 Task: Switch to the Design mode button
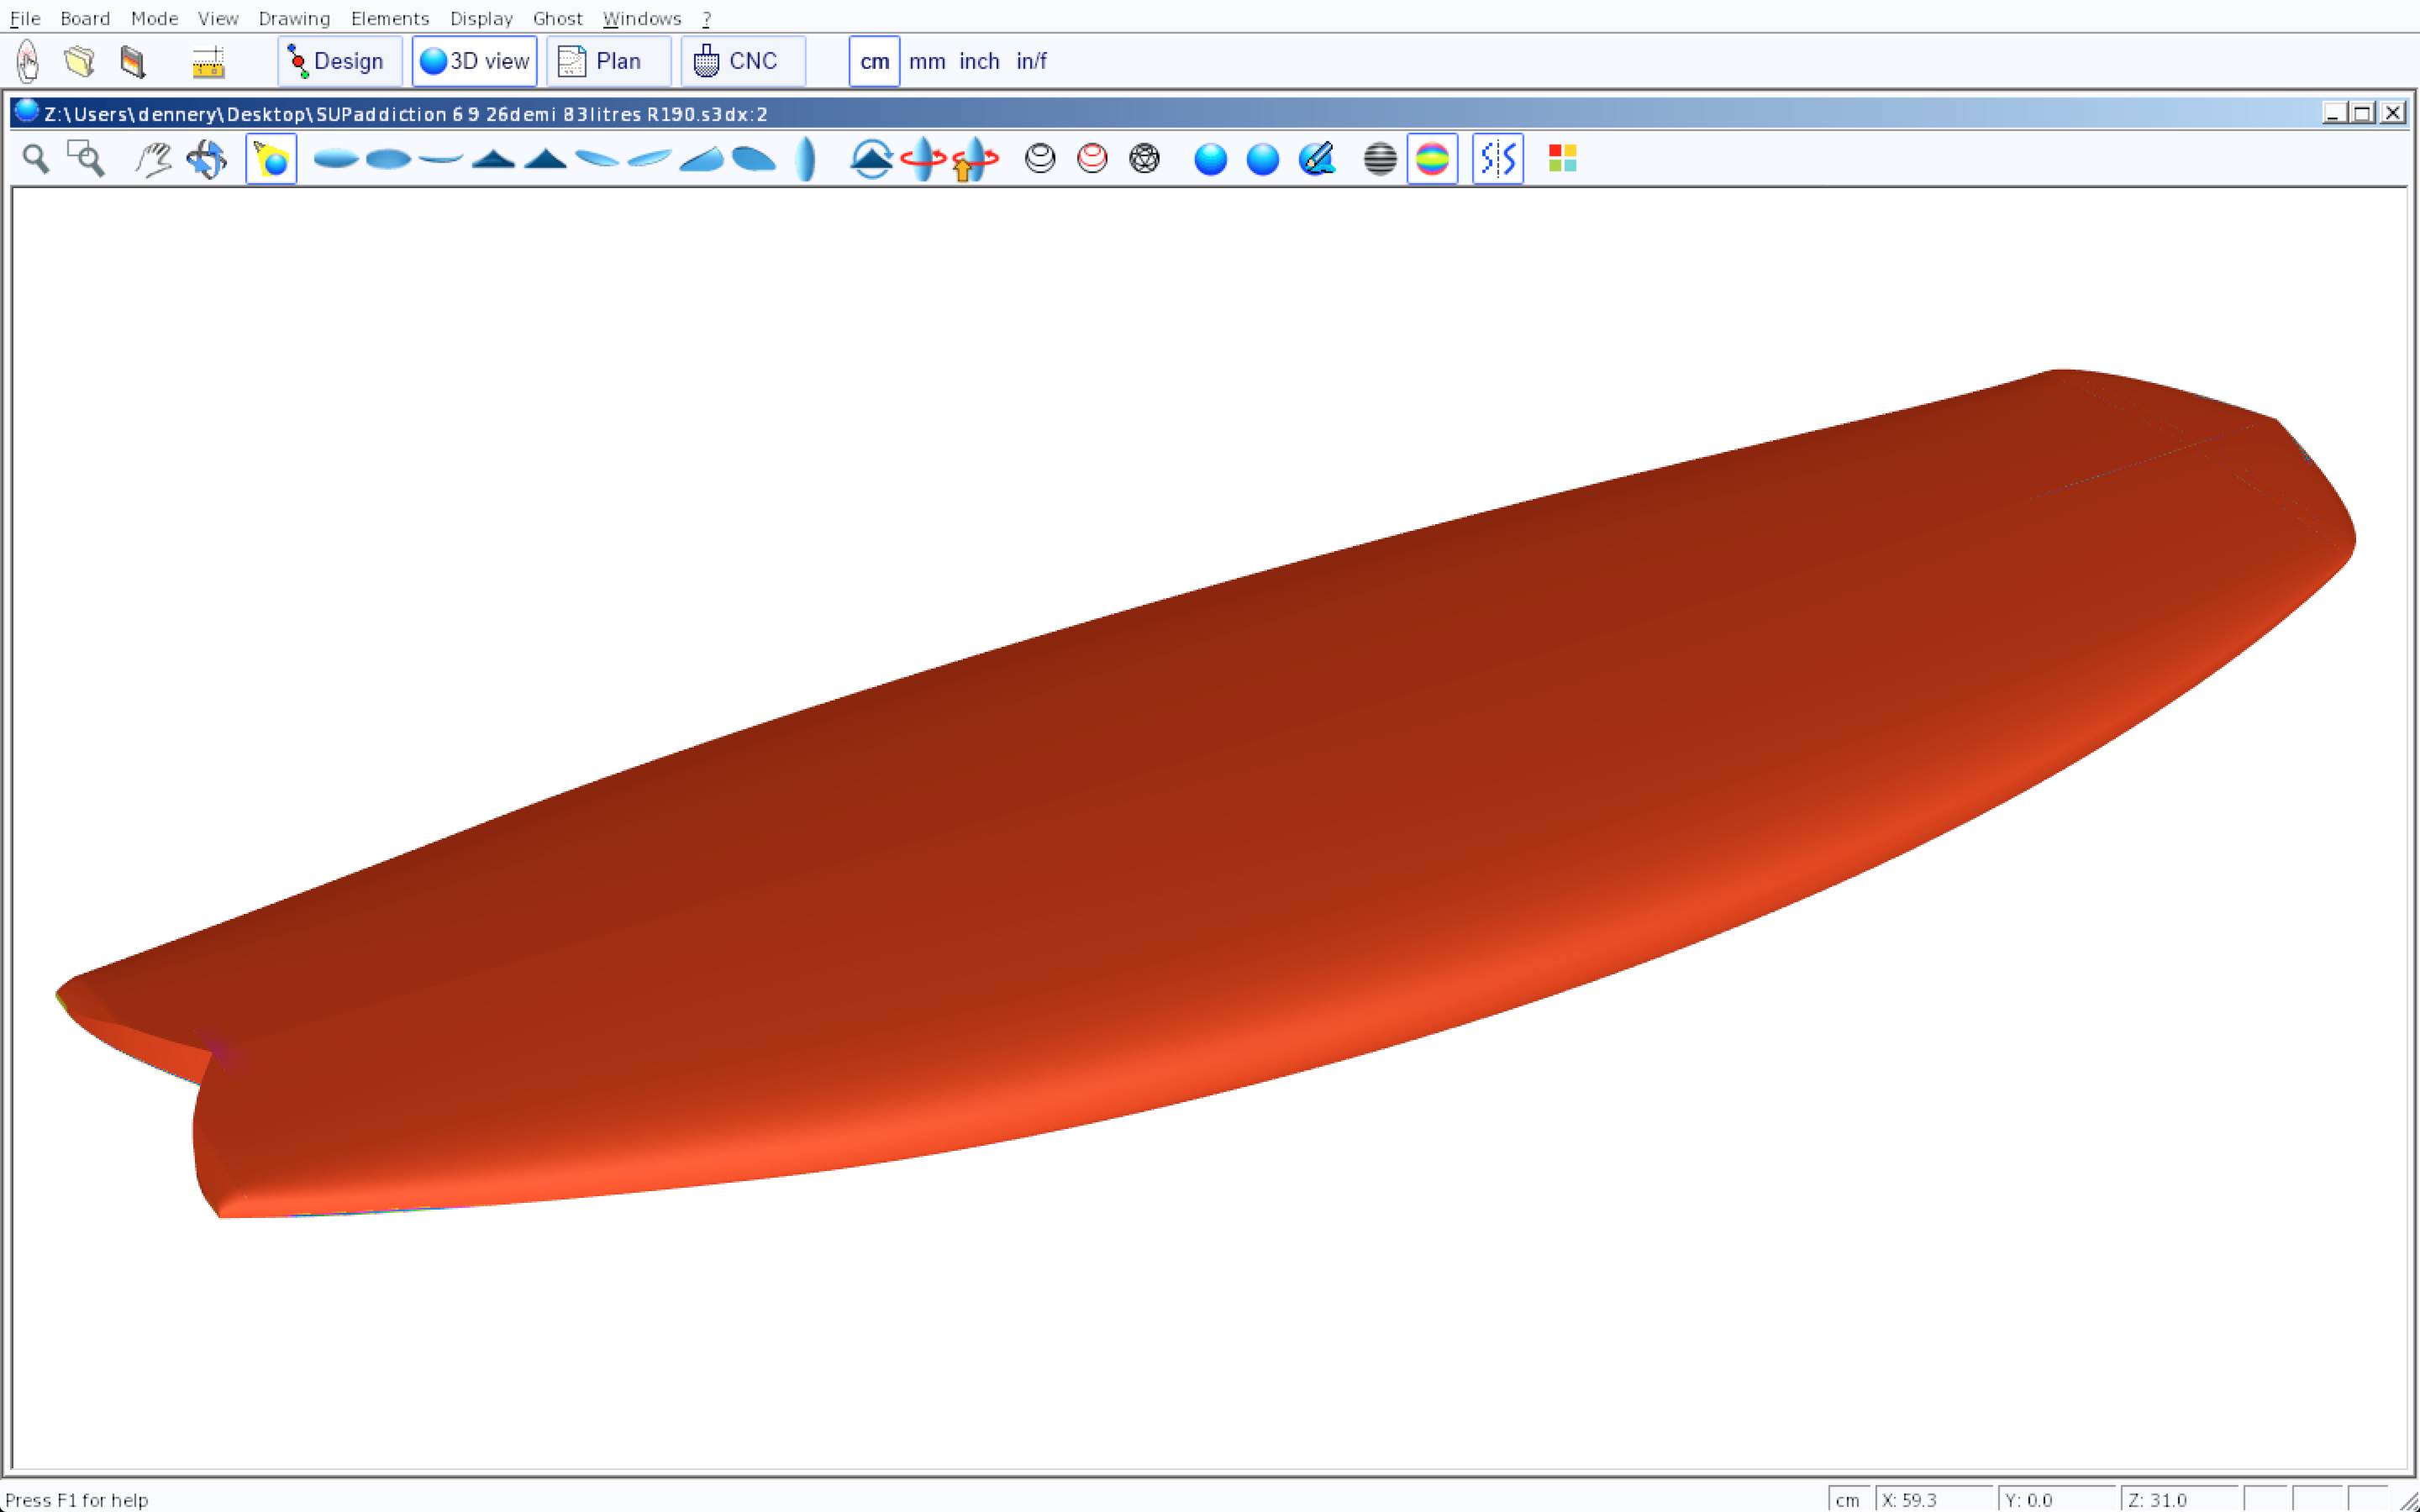[339, 61]
